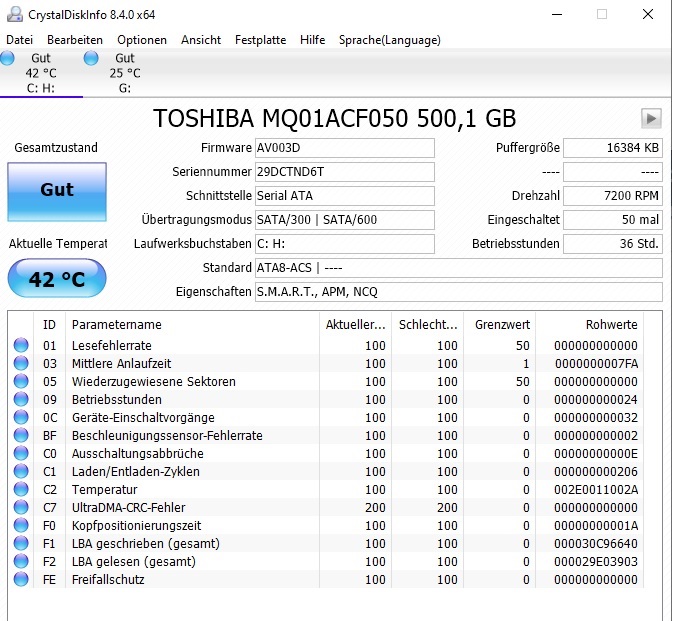The image size is (678, 621).
Task: Click the TOSHIBA MQ01ACF050 500,1 GB title
Action: 334,118
